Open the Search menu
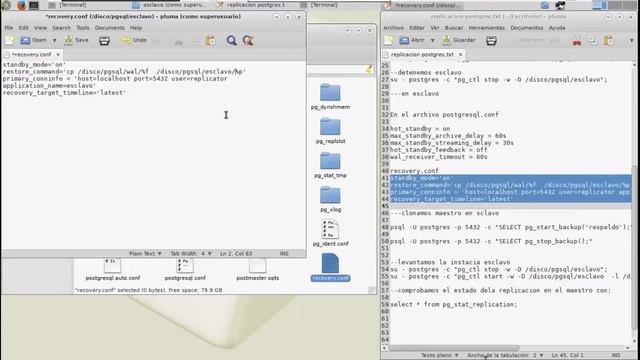640x360 pixels. tap(62, 28)
